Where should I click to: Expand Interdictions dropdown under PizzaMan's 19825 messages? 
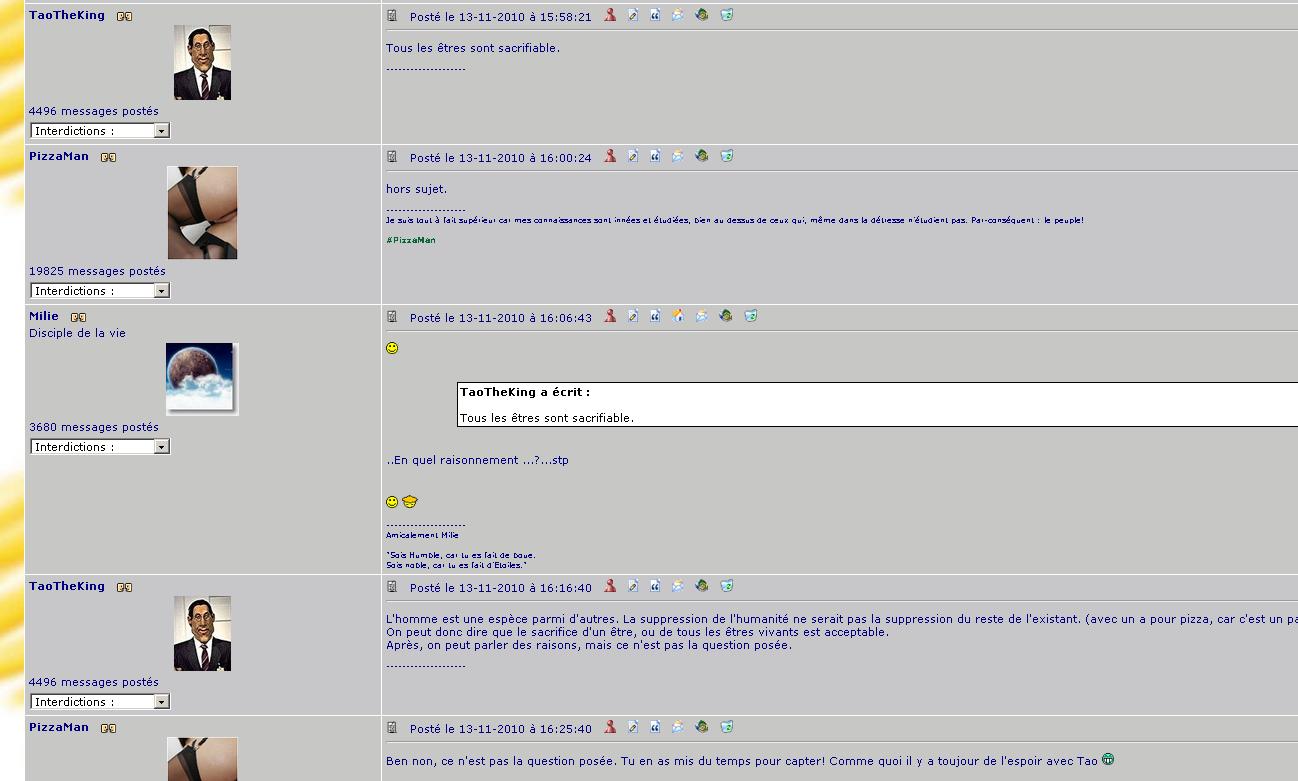coord(100,291)
